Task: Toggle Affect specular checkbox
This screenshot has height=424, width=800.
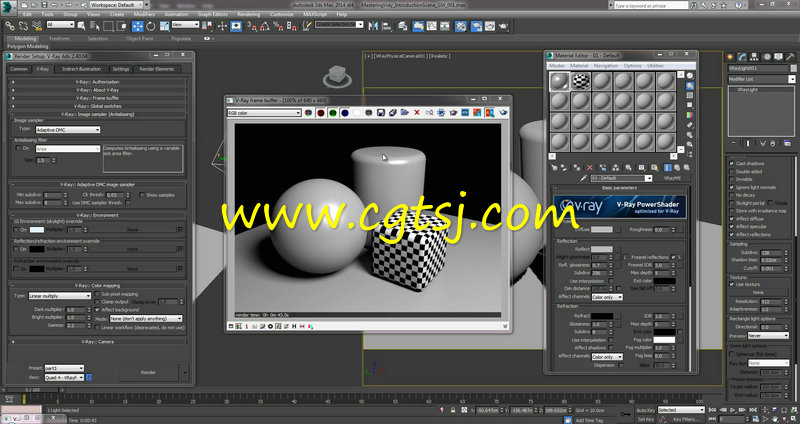Action: 732,227
